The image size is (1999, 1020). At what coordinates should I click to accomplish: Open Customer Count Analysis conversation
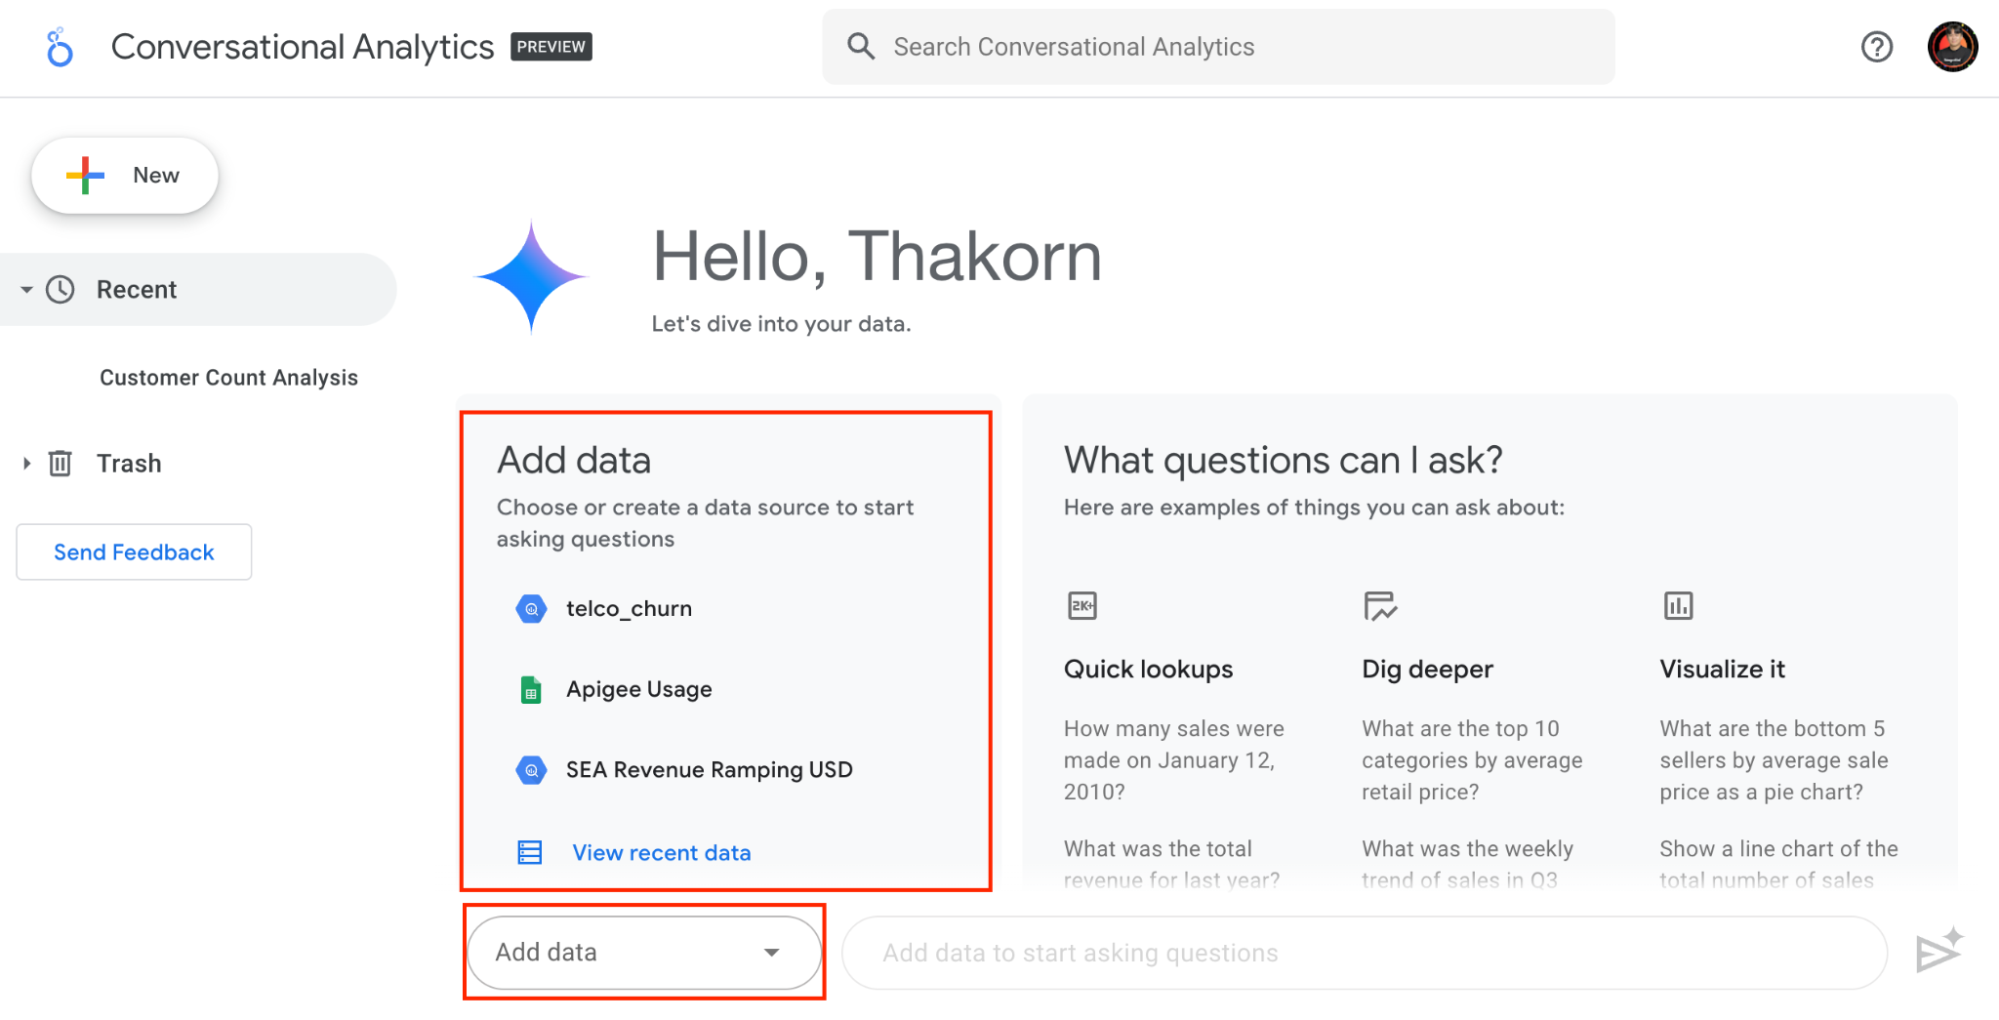pos(228,377)
